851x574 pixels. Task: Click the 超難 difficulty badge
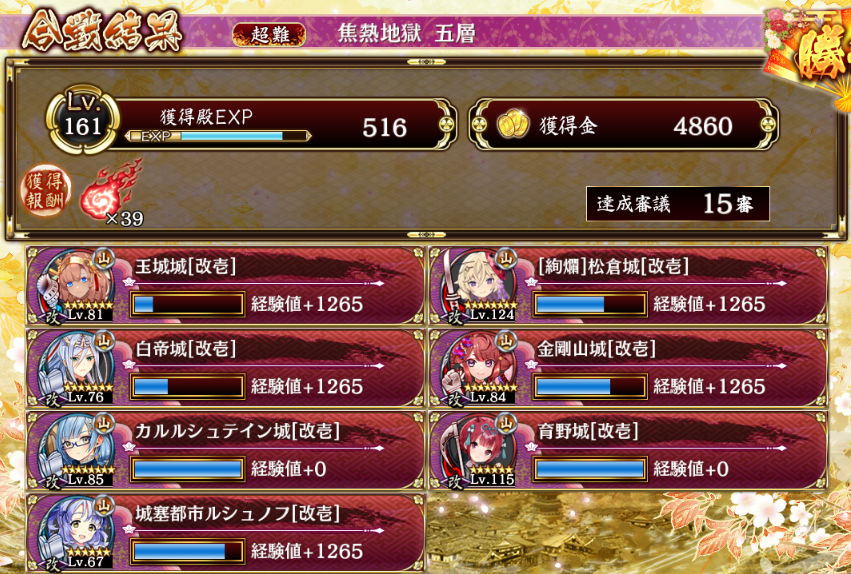pos(269,35)
